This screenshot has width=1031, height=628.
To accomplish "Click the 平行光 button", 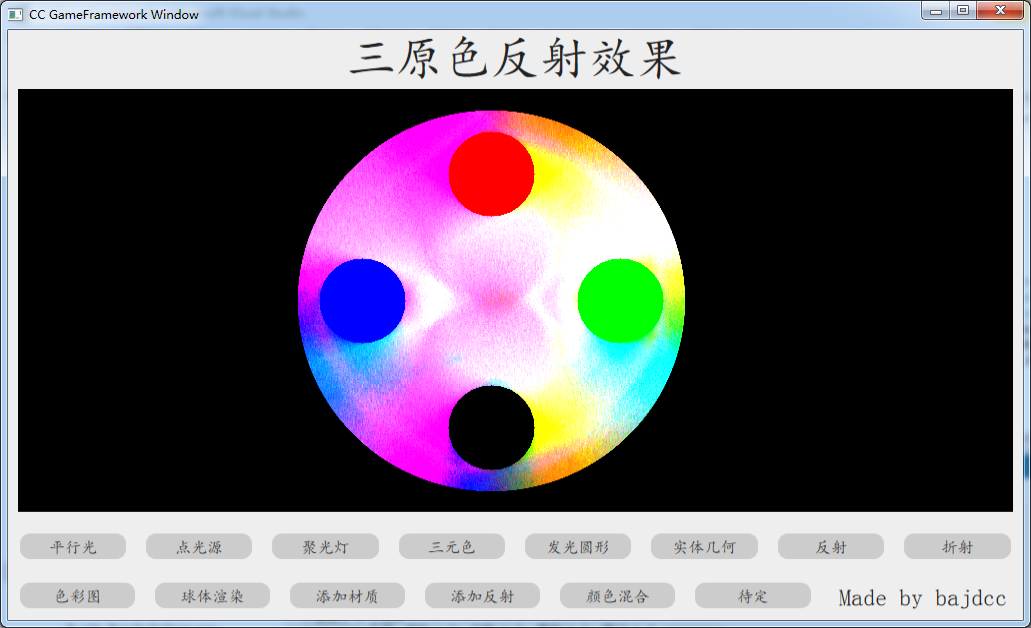I will coord(73,546).
